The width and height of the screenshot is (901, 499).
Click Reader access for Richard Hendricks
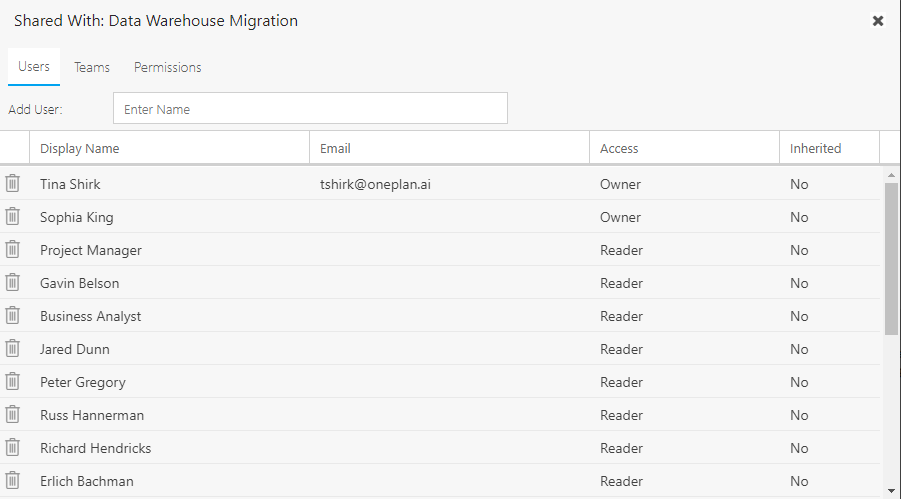pyautogui.click(x=684, y=448)
